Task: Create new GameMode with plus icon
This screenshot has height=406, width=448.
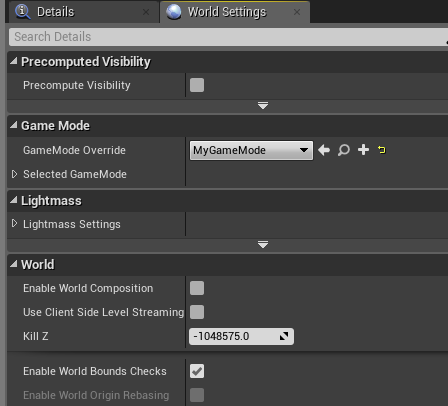Action: tap(363, 150)
